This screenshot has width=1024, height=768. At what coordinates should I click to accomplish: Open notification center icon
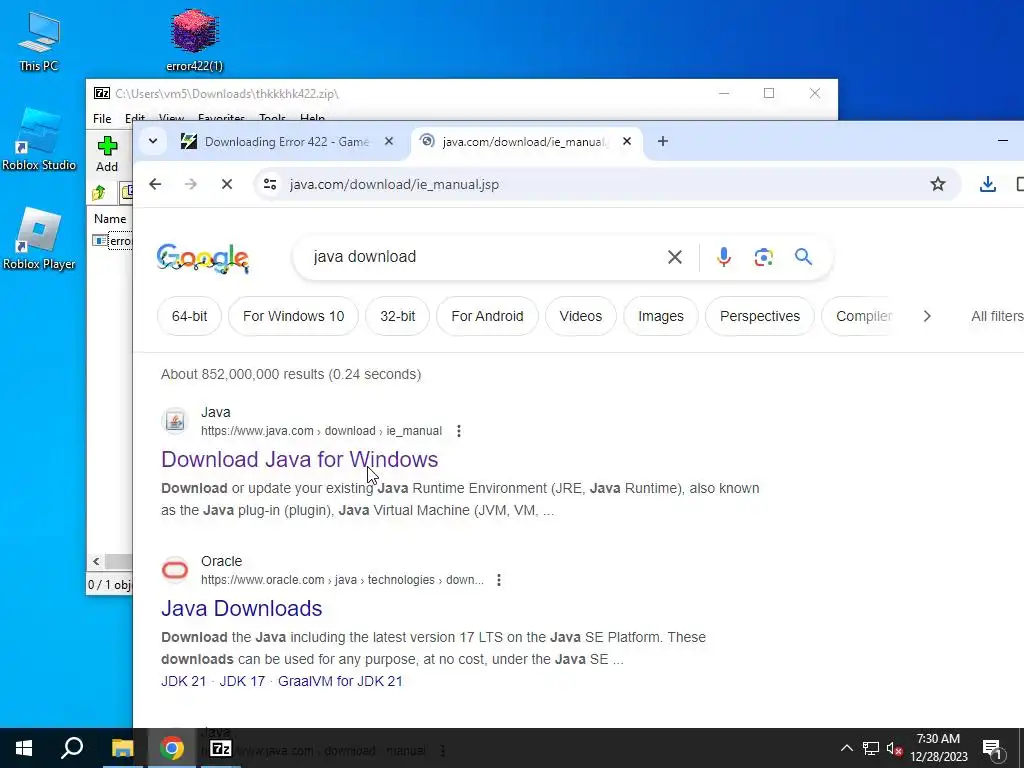tap(992, 749)
